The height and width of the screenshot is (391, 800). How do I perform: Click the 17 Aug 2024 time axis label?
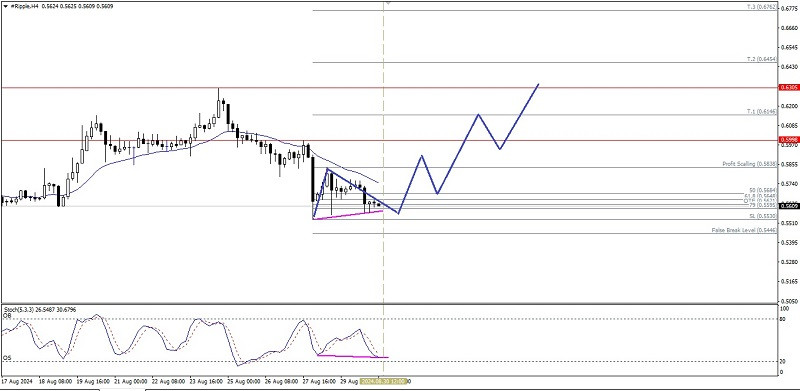(x=17, y=381)
